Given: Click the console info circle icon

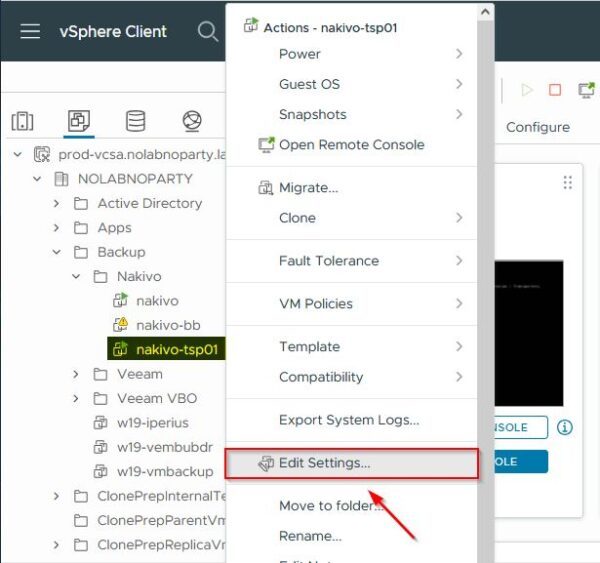Looking at the screenshot, I should [x=564, y=427].
